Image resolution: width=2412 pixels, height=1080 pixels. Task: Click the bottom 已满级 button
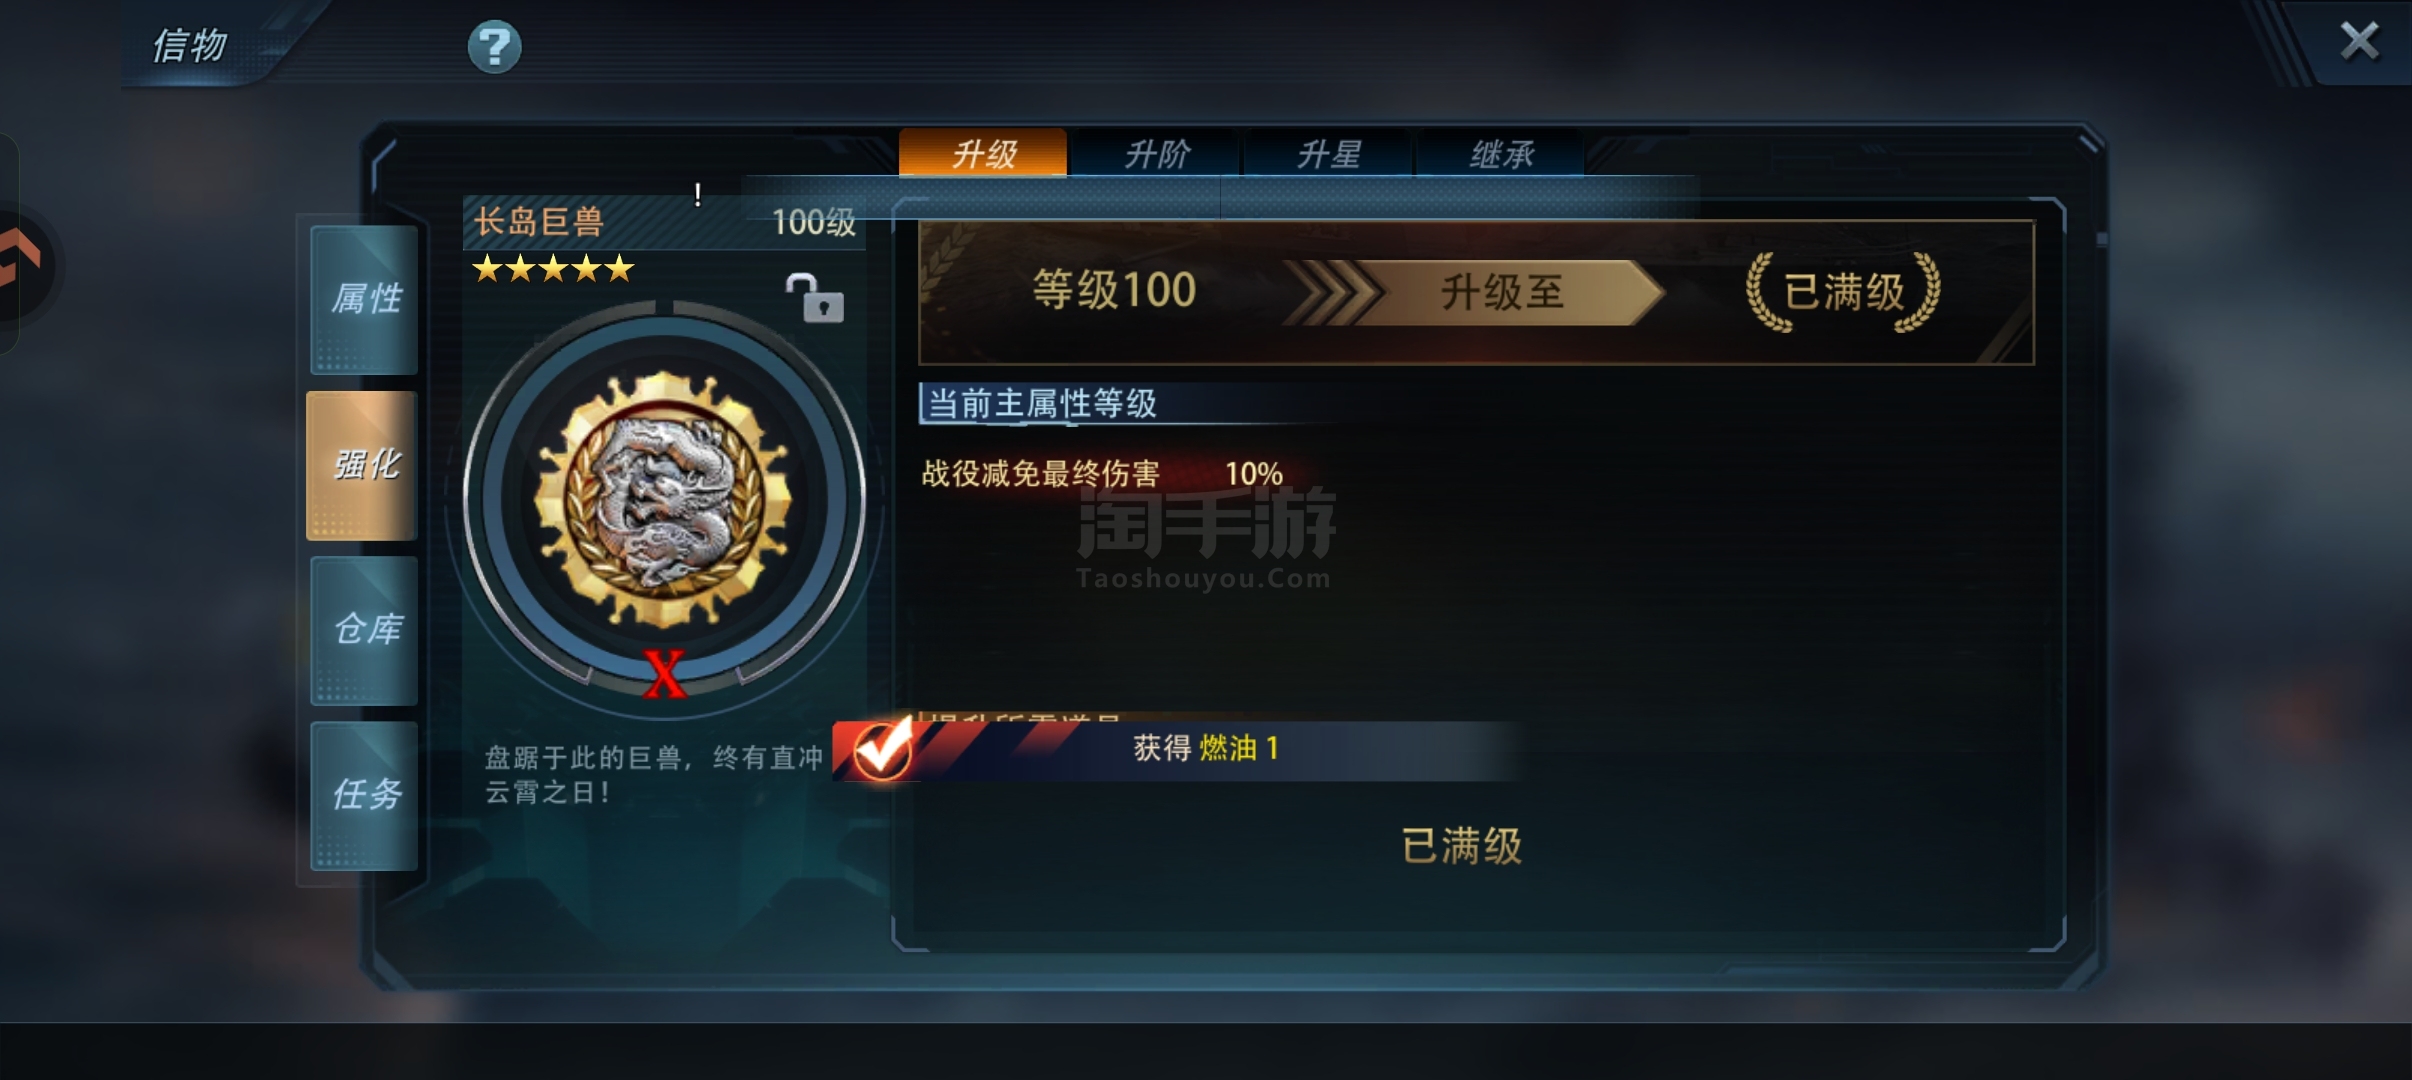1462,846
